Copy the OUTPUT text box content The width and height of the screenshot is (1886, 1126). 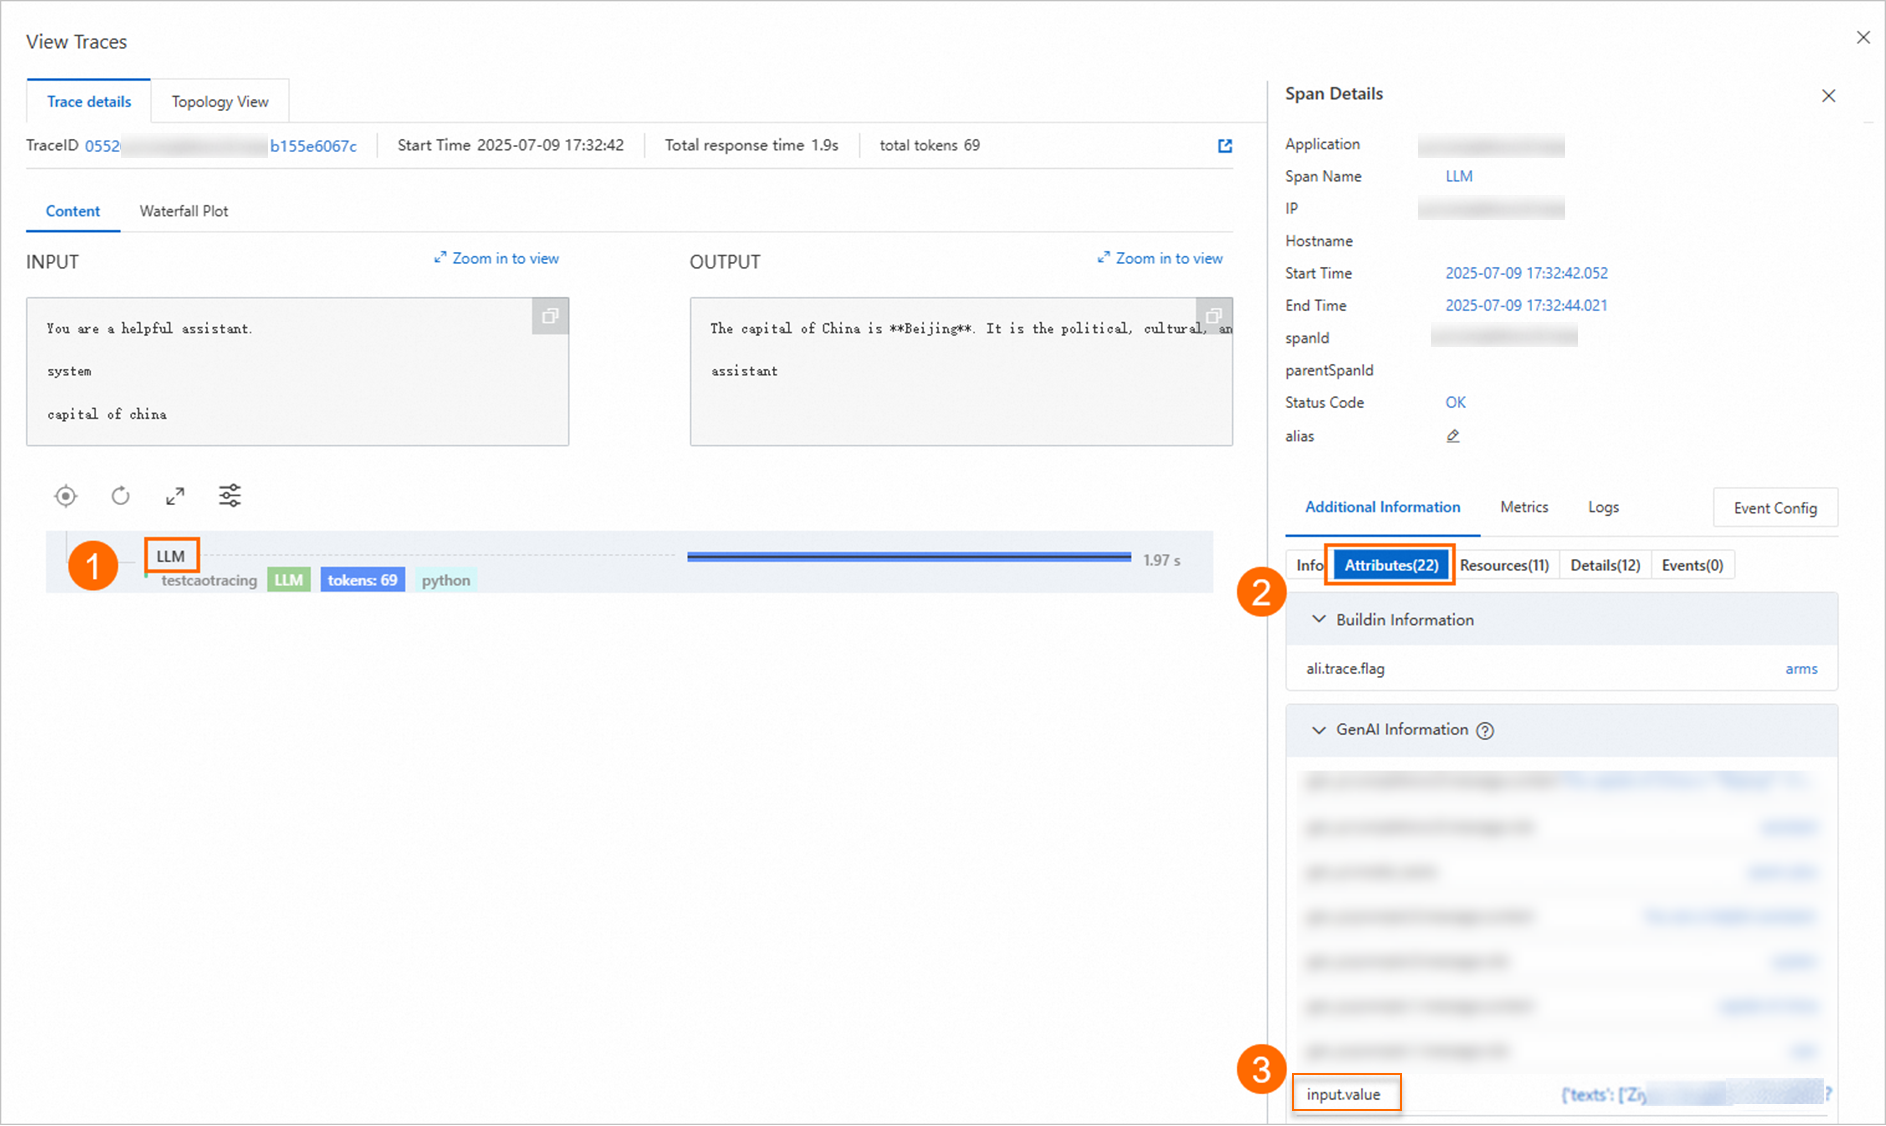[x=1214, y=316]
